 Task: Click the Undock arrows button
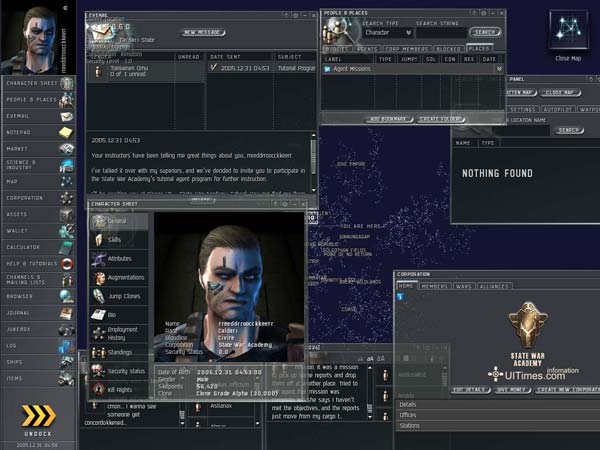tap(38, 416)
